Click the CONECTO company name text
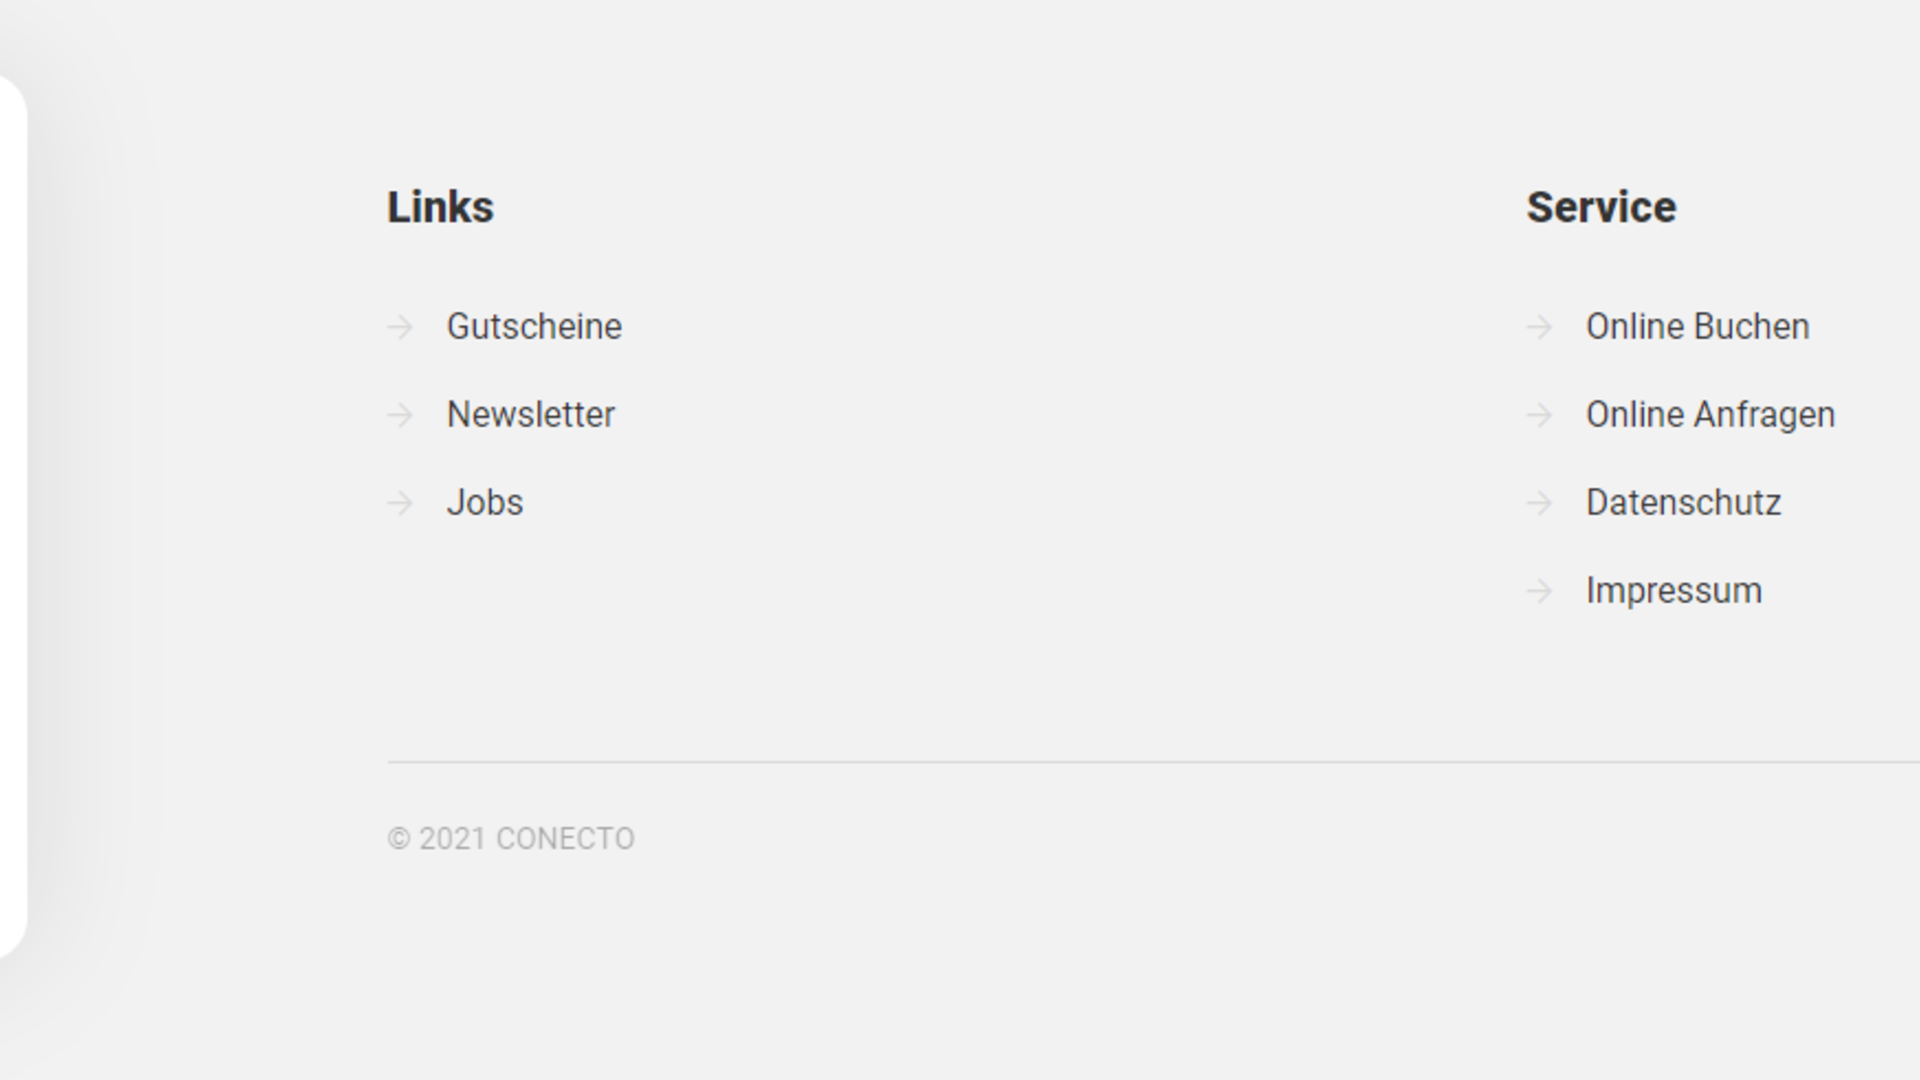Viewport: 1920px width, 1080px height. pos(565,839)
